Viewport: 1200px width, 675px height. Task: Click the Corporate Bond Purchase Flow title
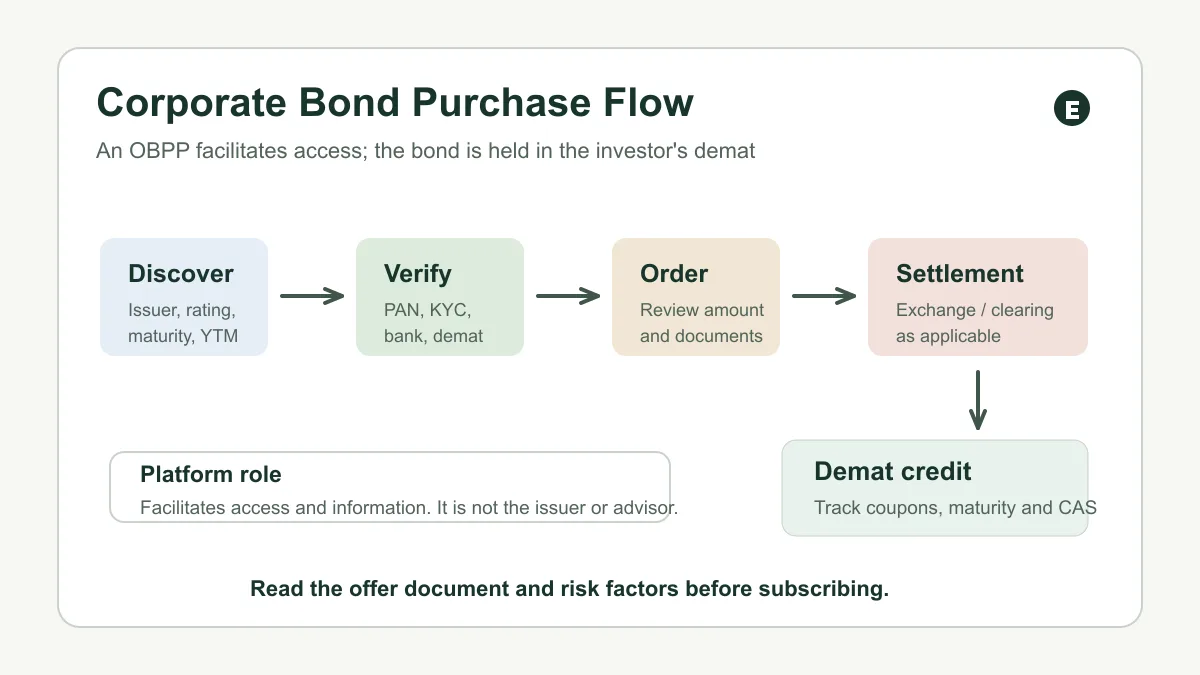click(395, 103)
